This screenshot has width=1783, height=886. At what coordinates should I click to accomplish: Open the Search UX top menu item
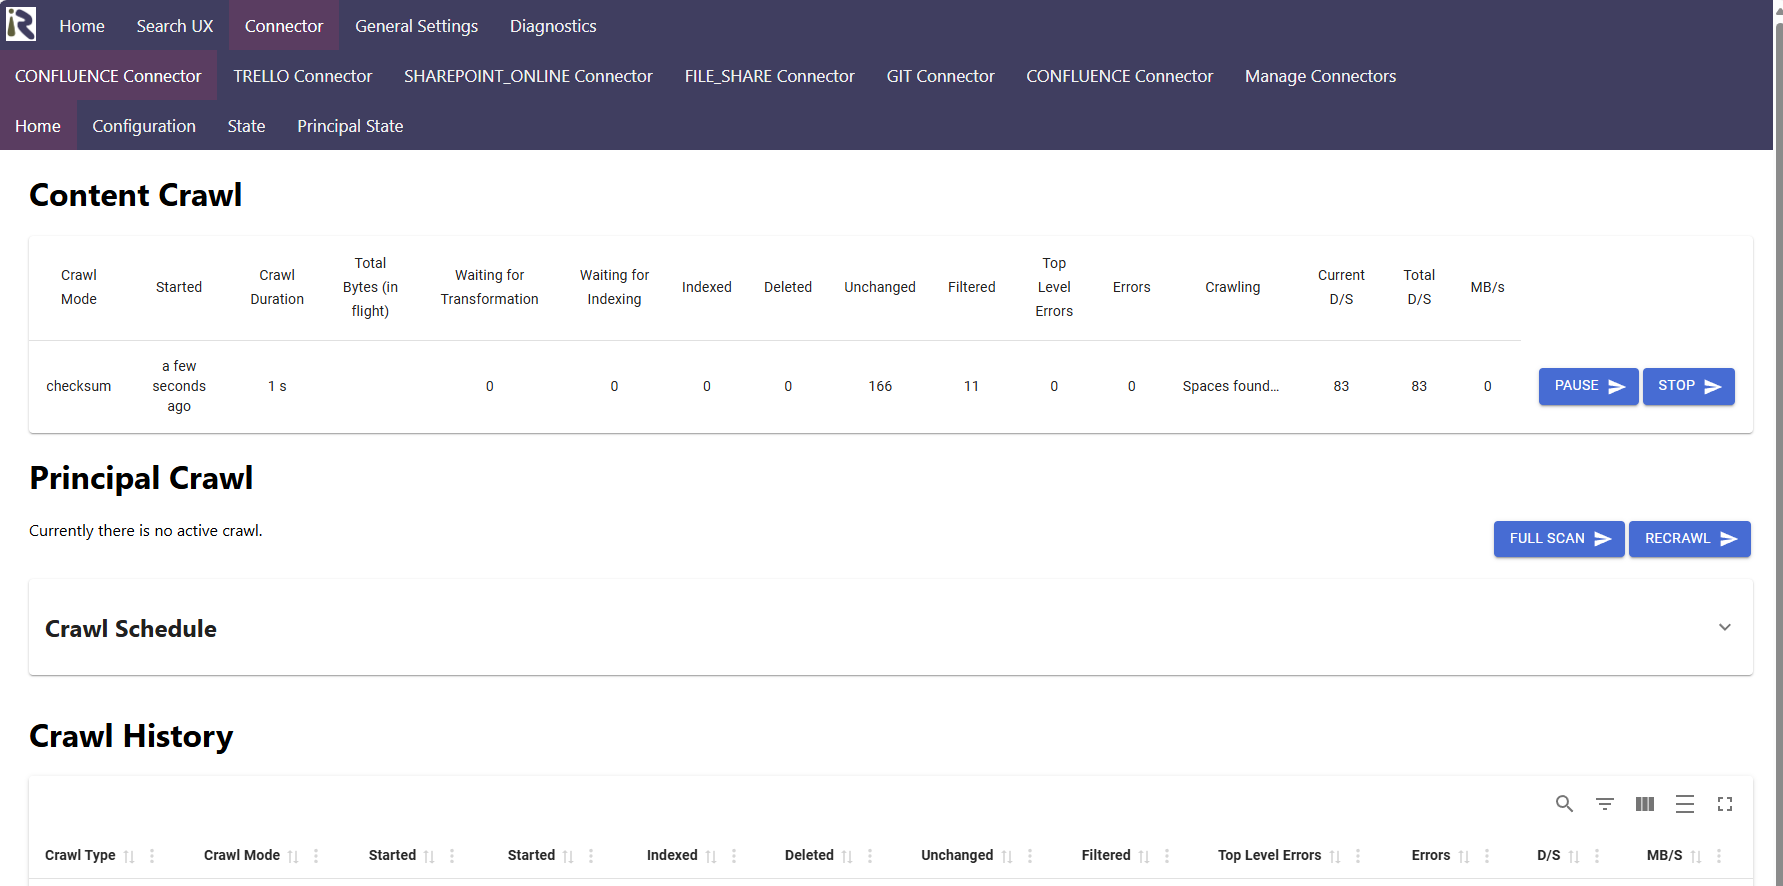pos(175,26)
